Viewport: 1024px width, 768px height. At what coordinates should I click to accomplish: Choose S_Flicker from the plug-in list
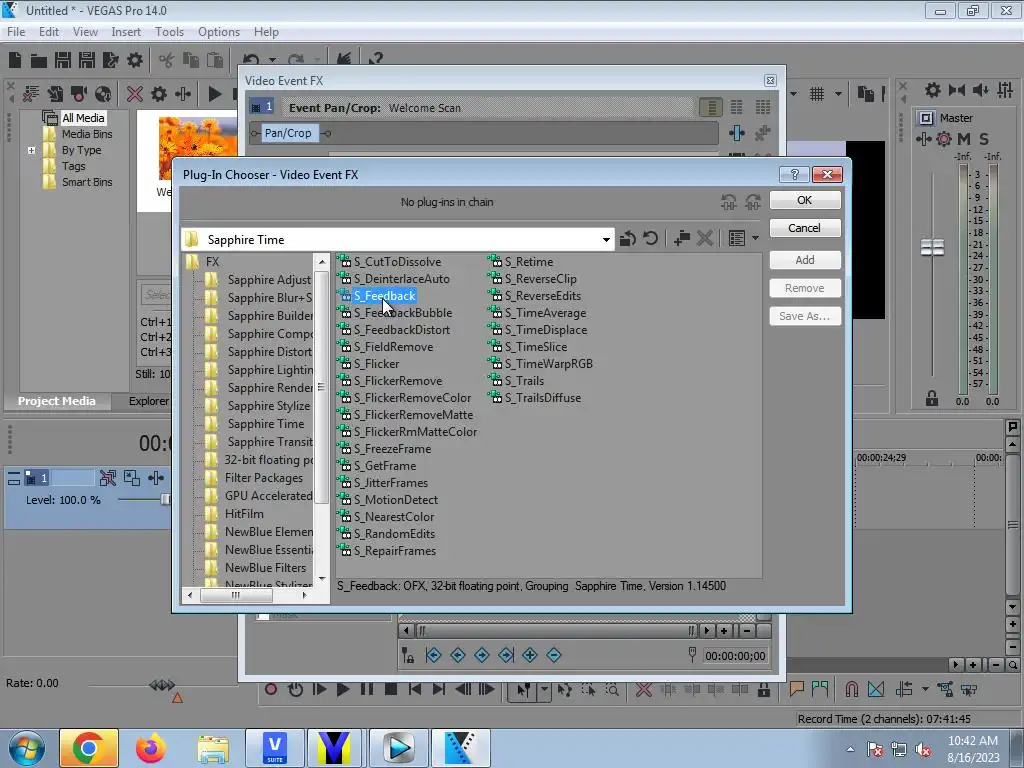pyautogui.click(x=368, y=364)
